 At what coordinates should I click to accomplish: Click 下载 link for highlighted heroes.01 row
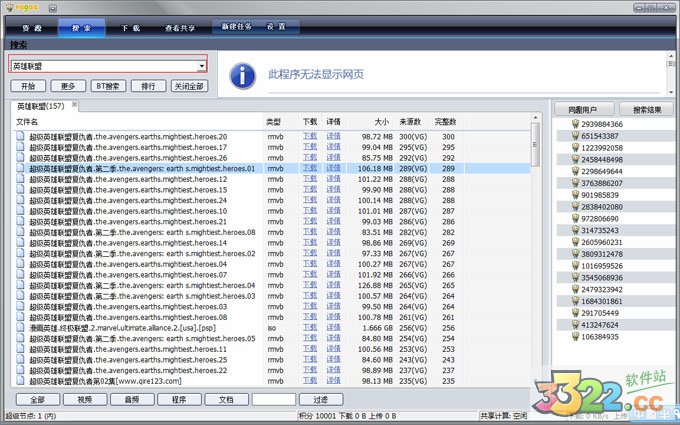tap(310, 168)
